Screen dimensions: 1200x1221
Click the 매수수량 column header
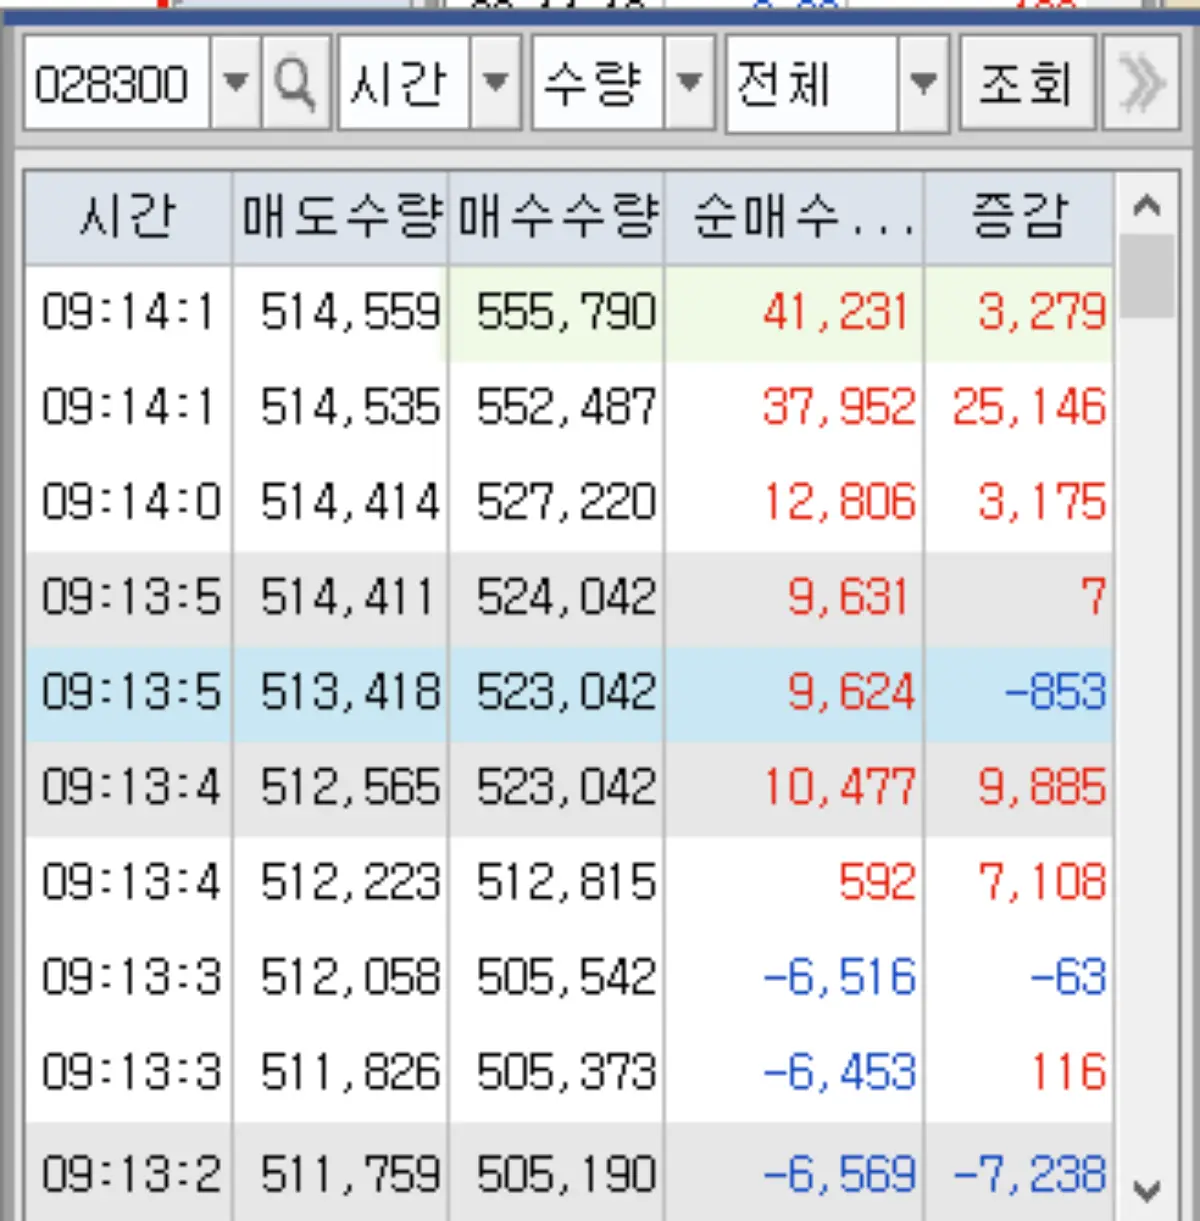[x=557, y=215]
